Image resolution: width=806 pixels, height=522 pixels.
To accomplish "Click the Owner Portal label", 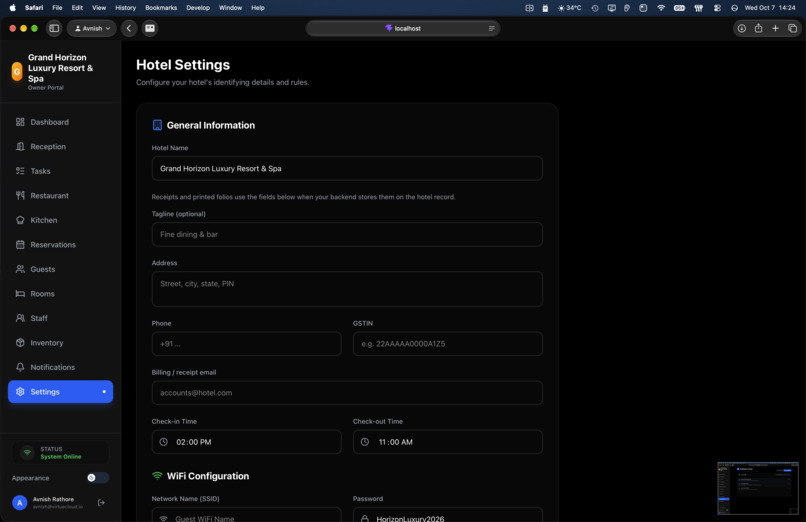I will pos(46,88).
